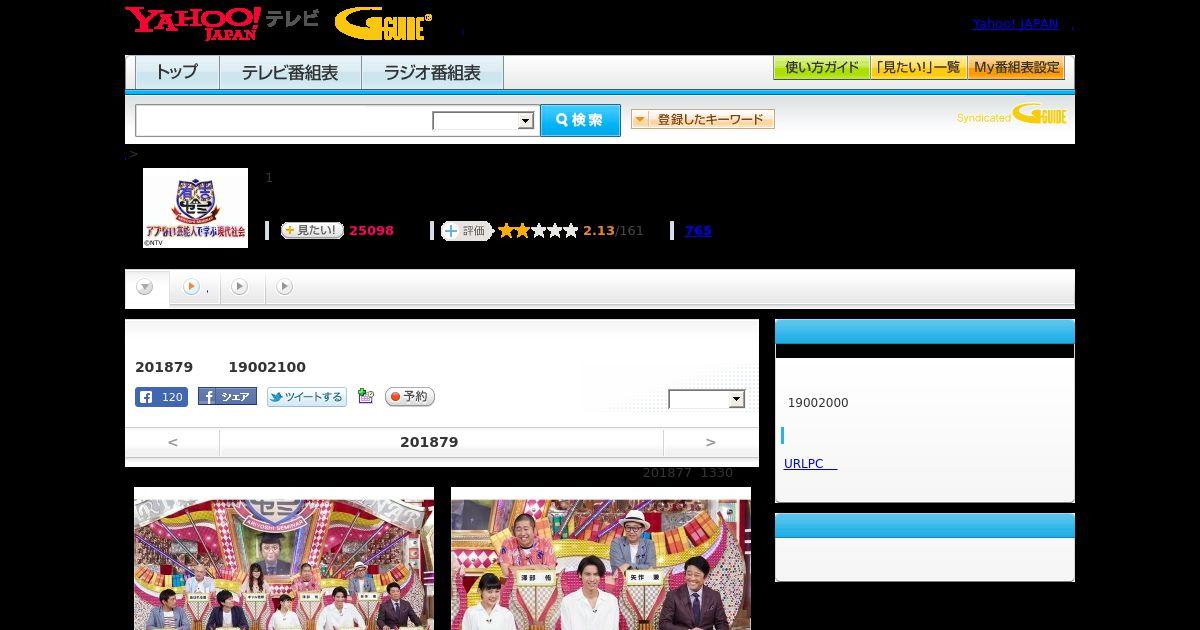The width and height of the screenshot is (1200, 630).
Task: Select the orange play icon tab
Action: coord(194,287)
